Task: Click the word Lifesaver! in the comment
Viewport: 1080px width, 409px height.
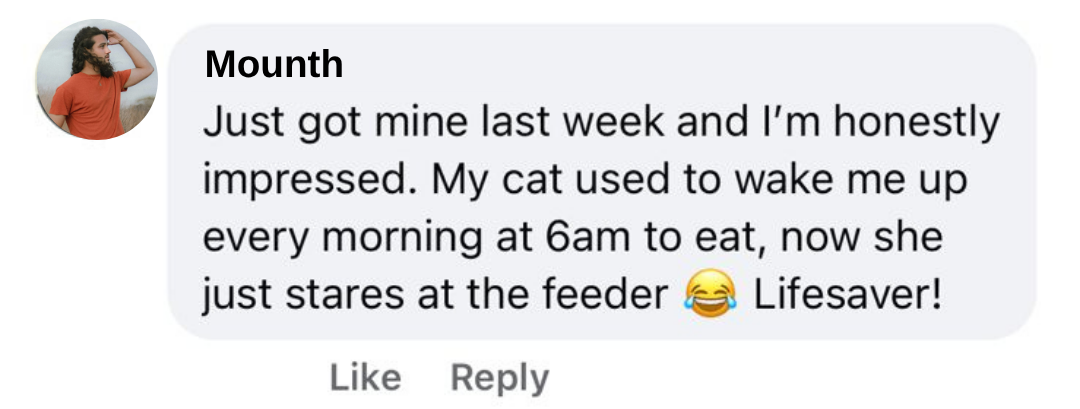Action: point(847,296)
